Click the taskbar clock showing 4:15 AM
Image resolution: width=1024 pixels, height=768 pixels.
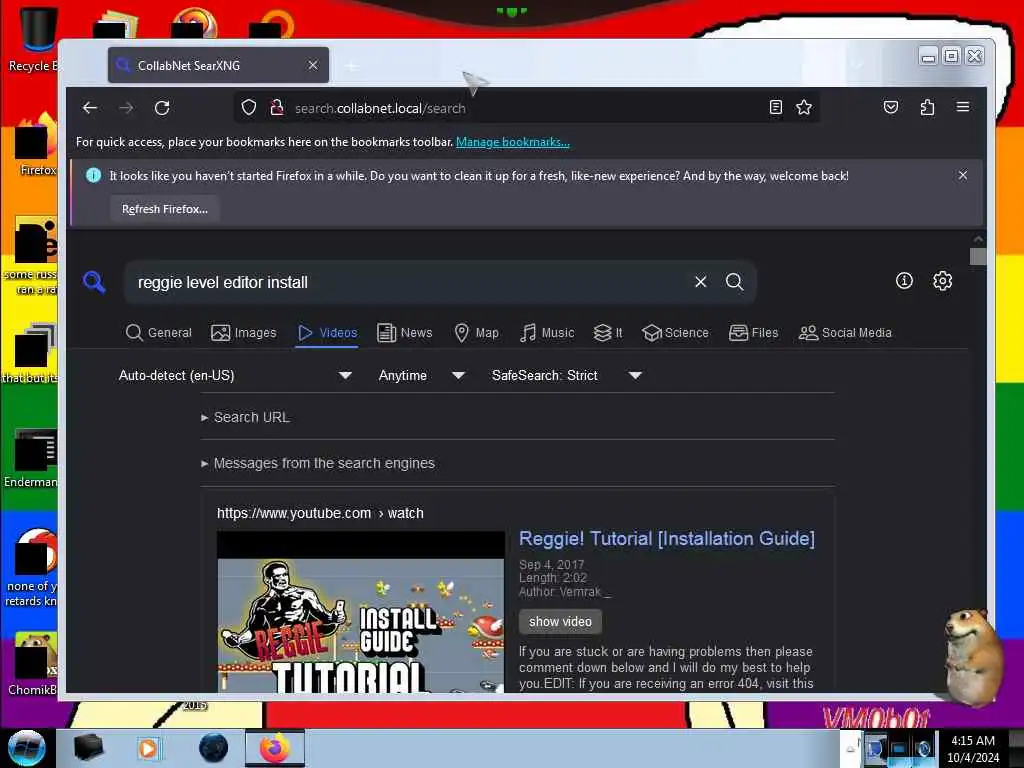pos(972,748)
